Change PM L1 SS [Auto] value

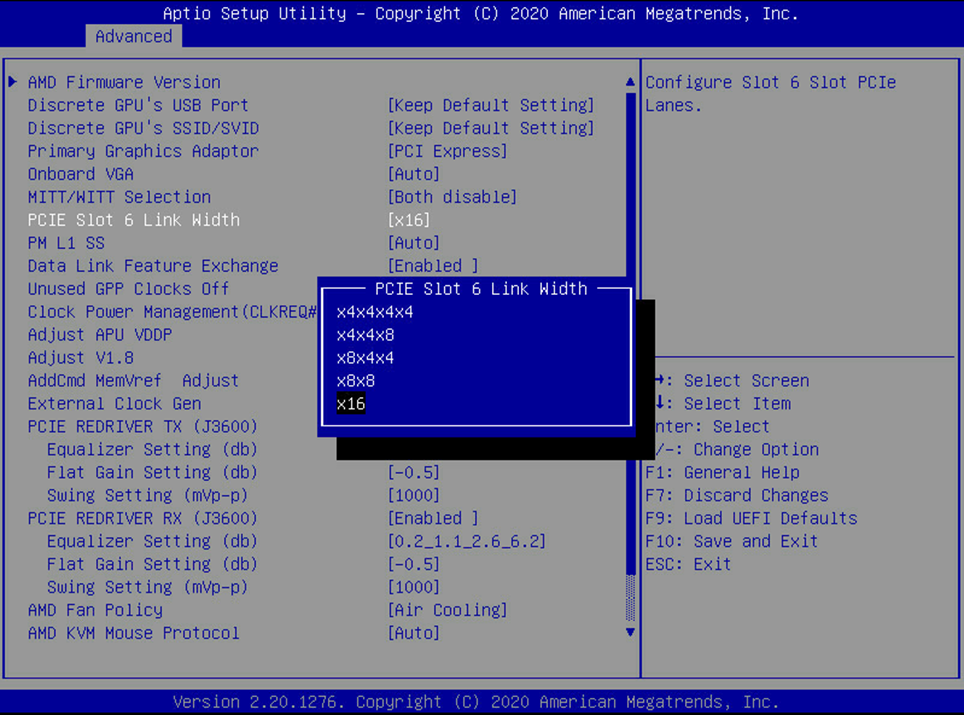click(414, 243)
